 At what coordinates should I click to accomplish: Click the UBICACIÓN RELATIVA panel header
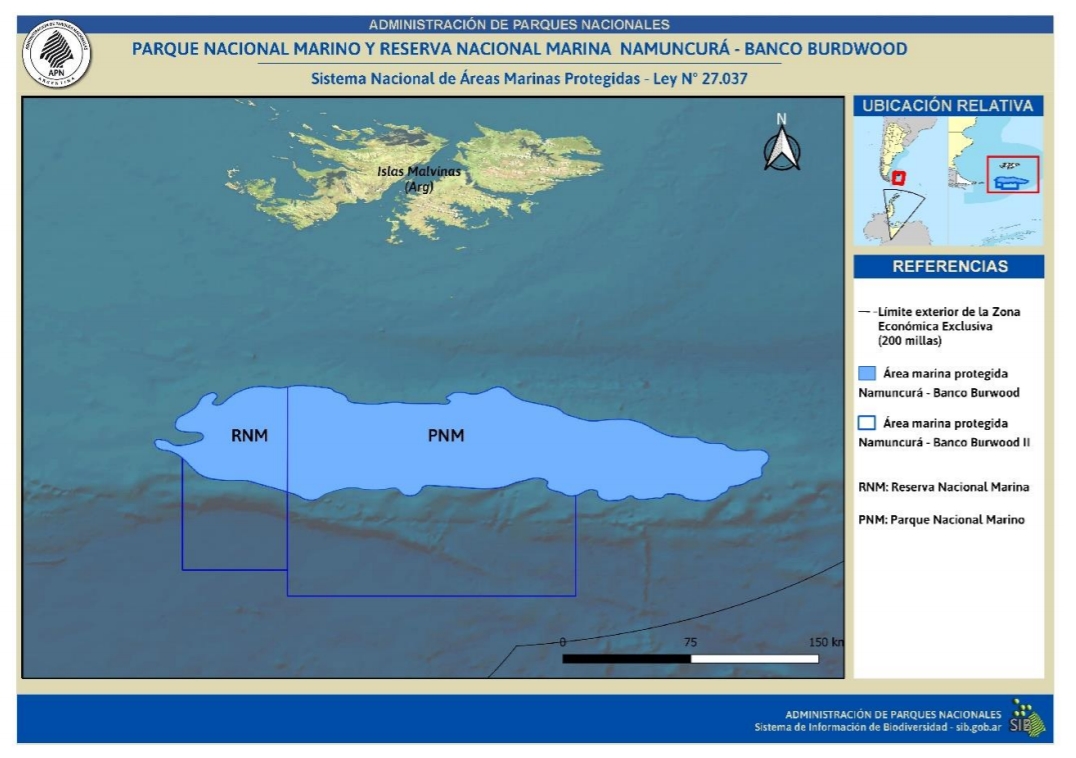coord(948,106)
